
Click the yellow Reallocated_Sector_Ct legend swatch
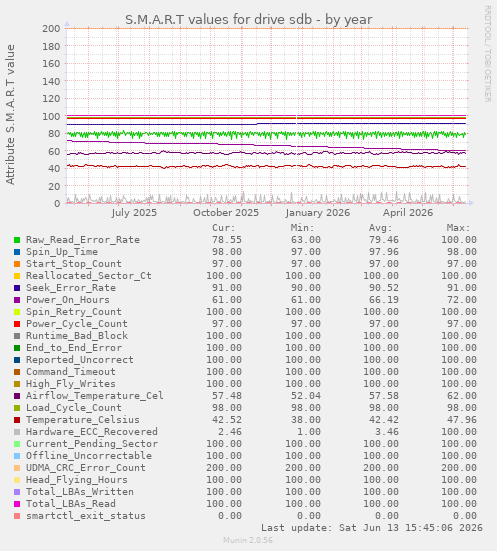point(17,276)
